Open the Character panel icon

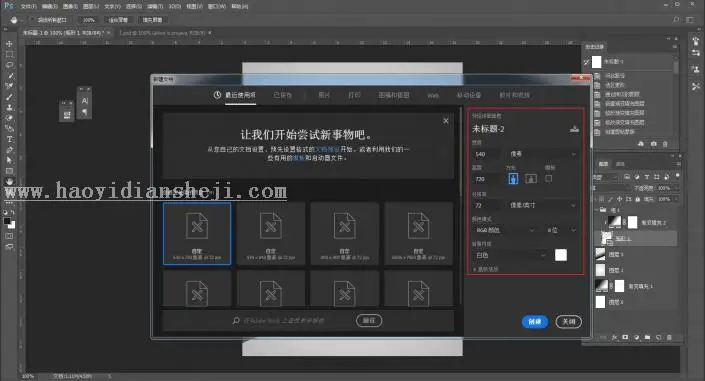click(85, 101)
